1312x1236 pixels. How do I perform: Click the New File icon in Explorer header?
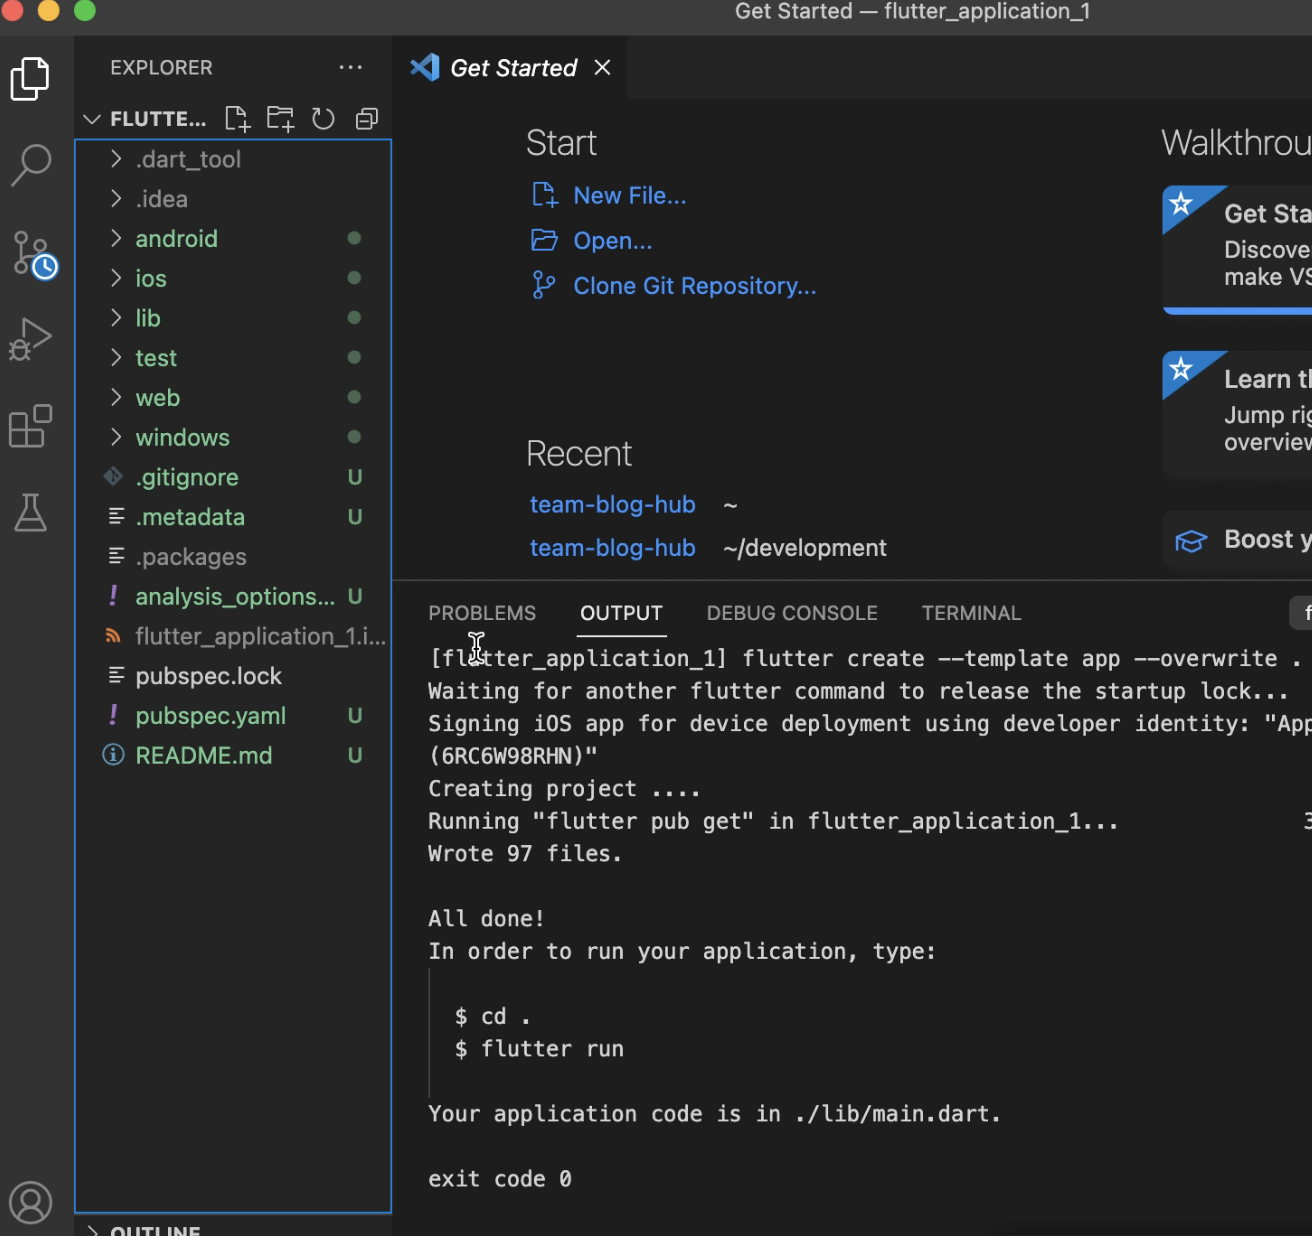[237, 119]
